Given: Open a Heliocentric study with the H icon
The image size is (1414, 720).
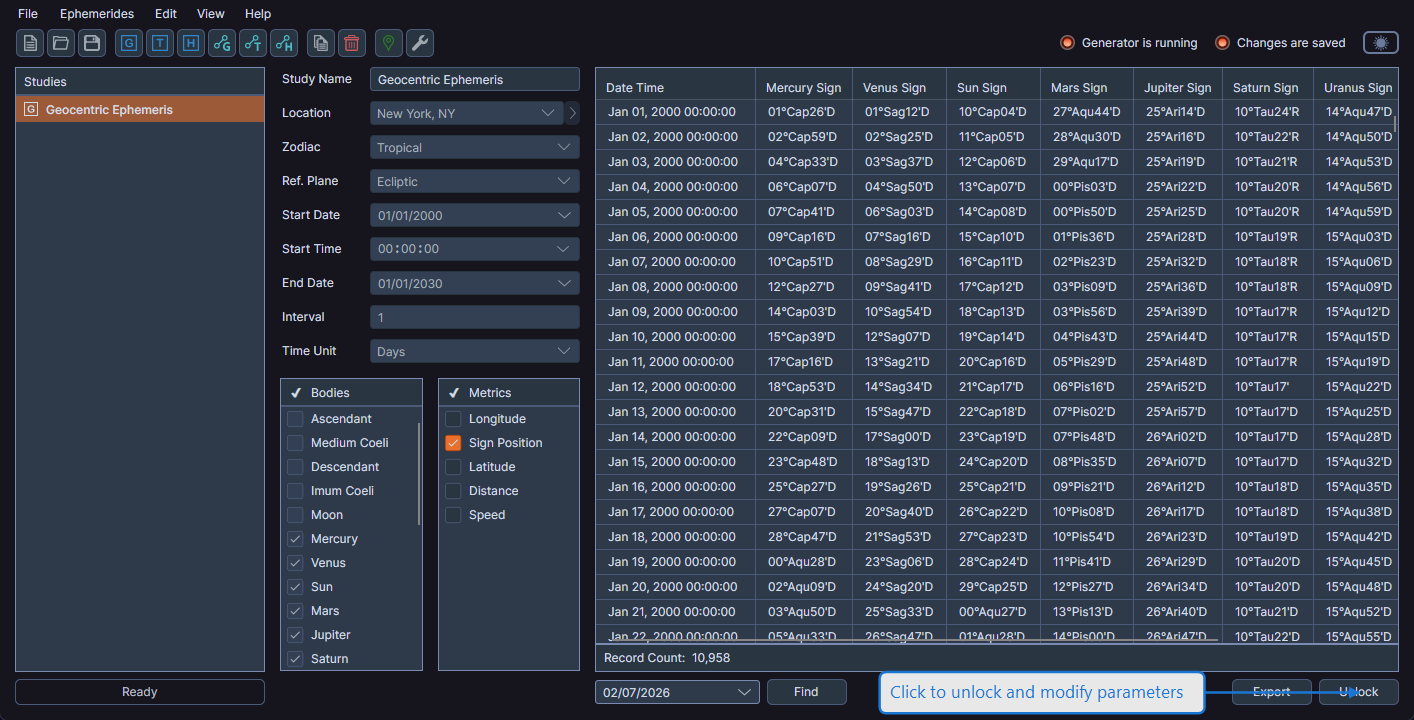Looking at the screenshot, I should point(190,43).
